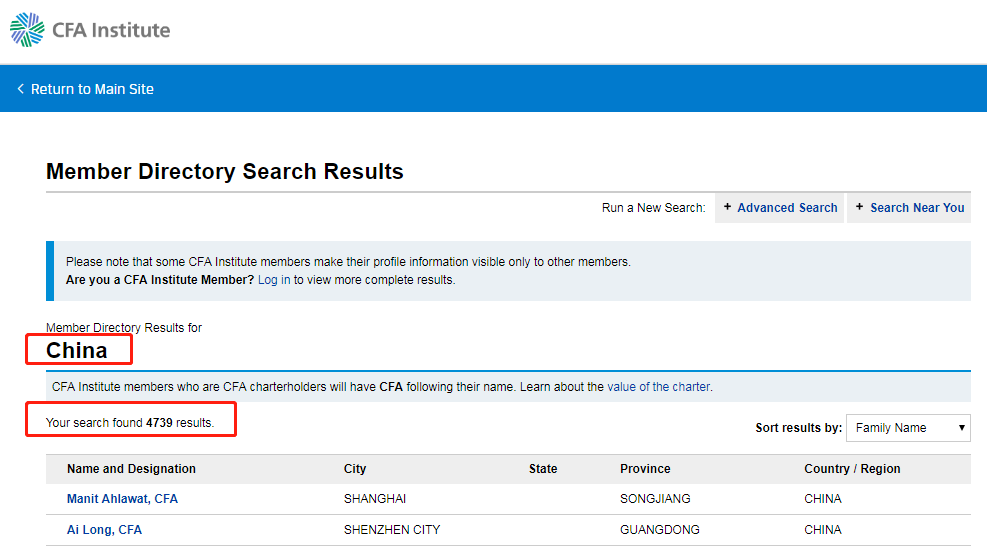Click the Country / Region column header
This screenshot has height=551, width=987.
[852, 469]
